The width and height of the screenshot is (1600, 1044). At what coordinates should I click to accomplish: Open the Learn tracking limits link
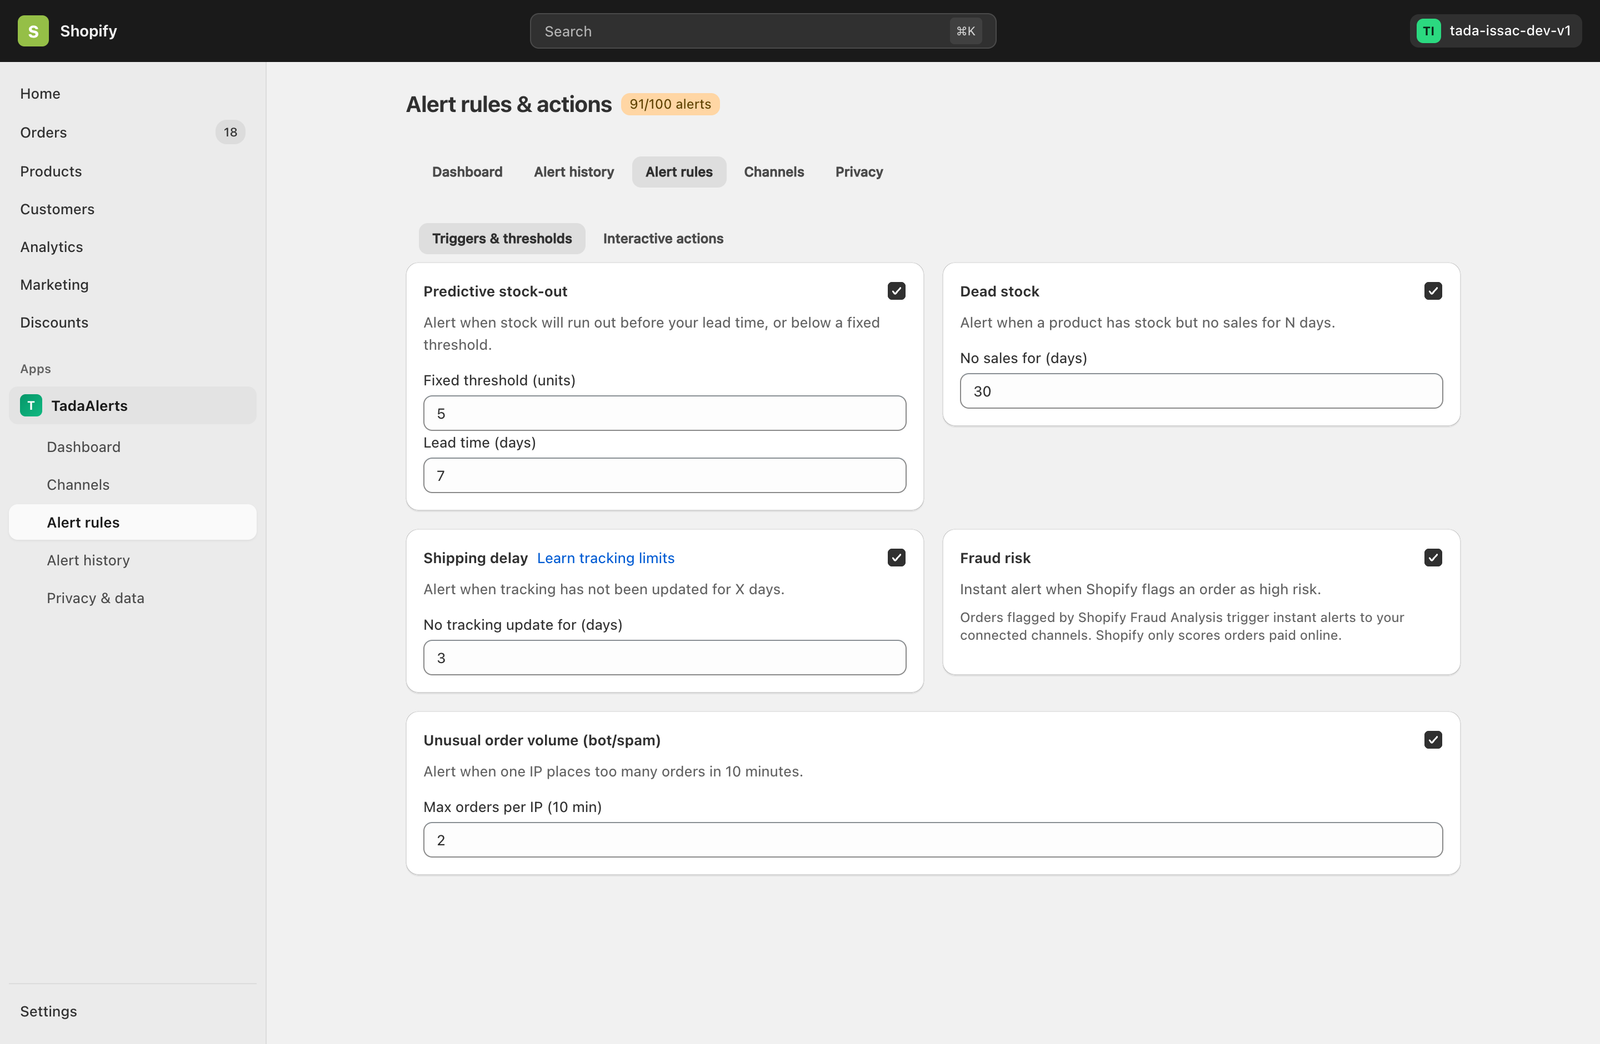[x=606, y=558]
